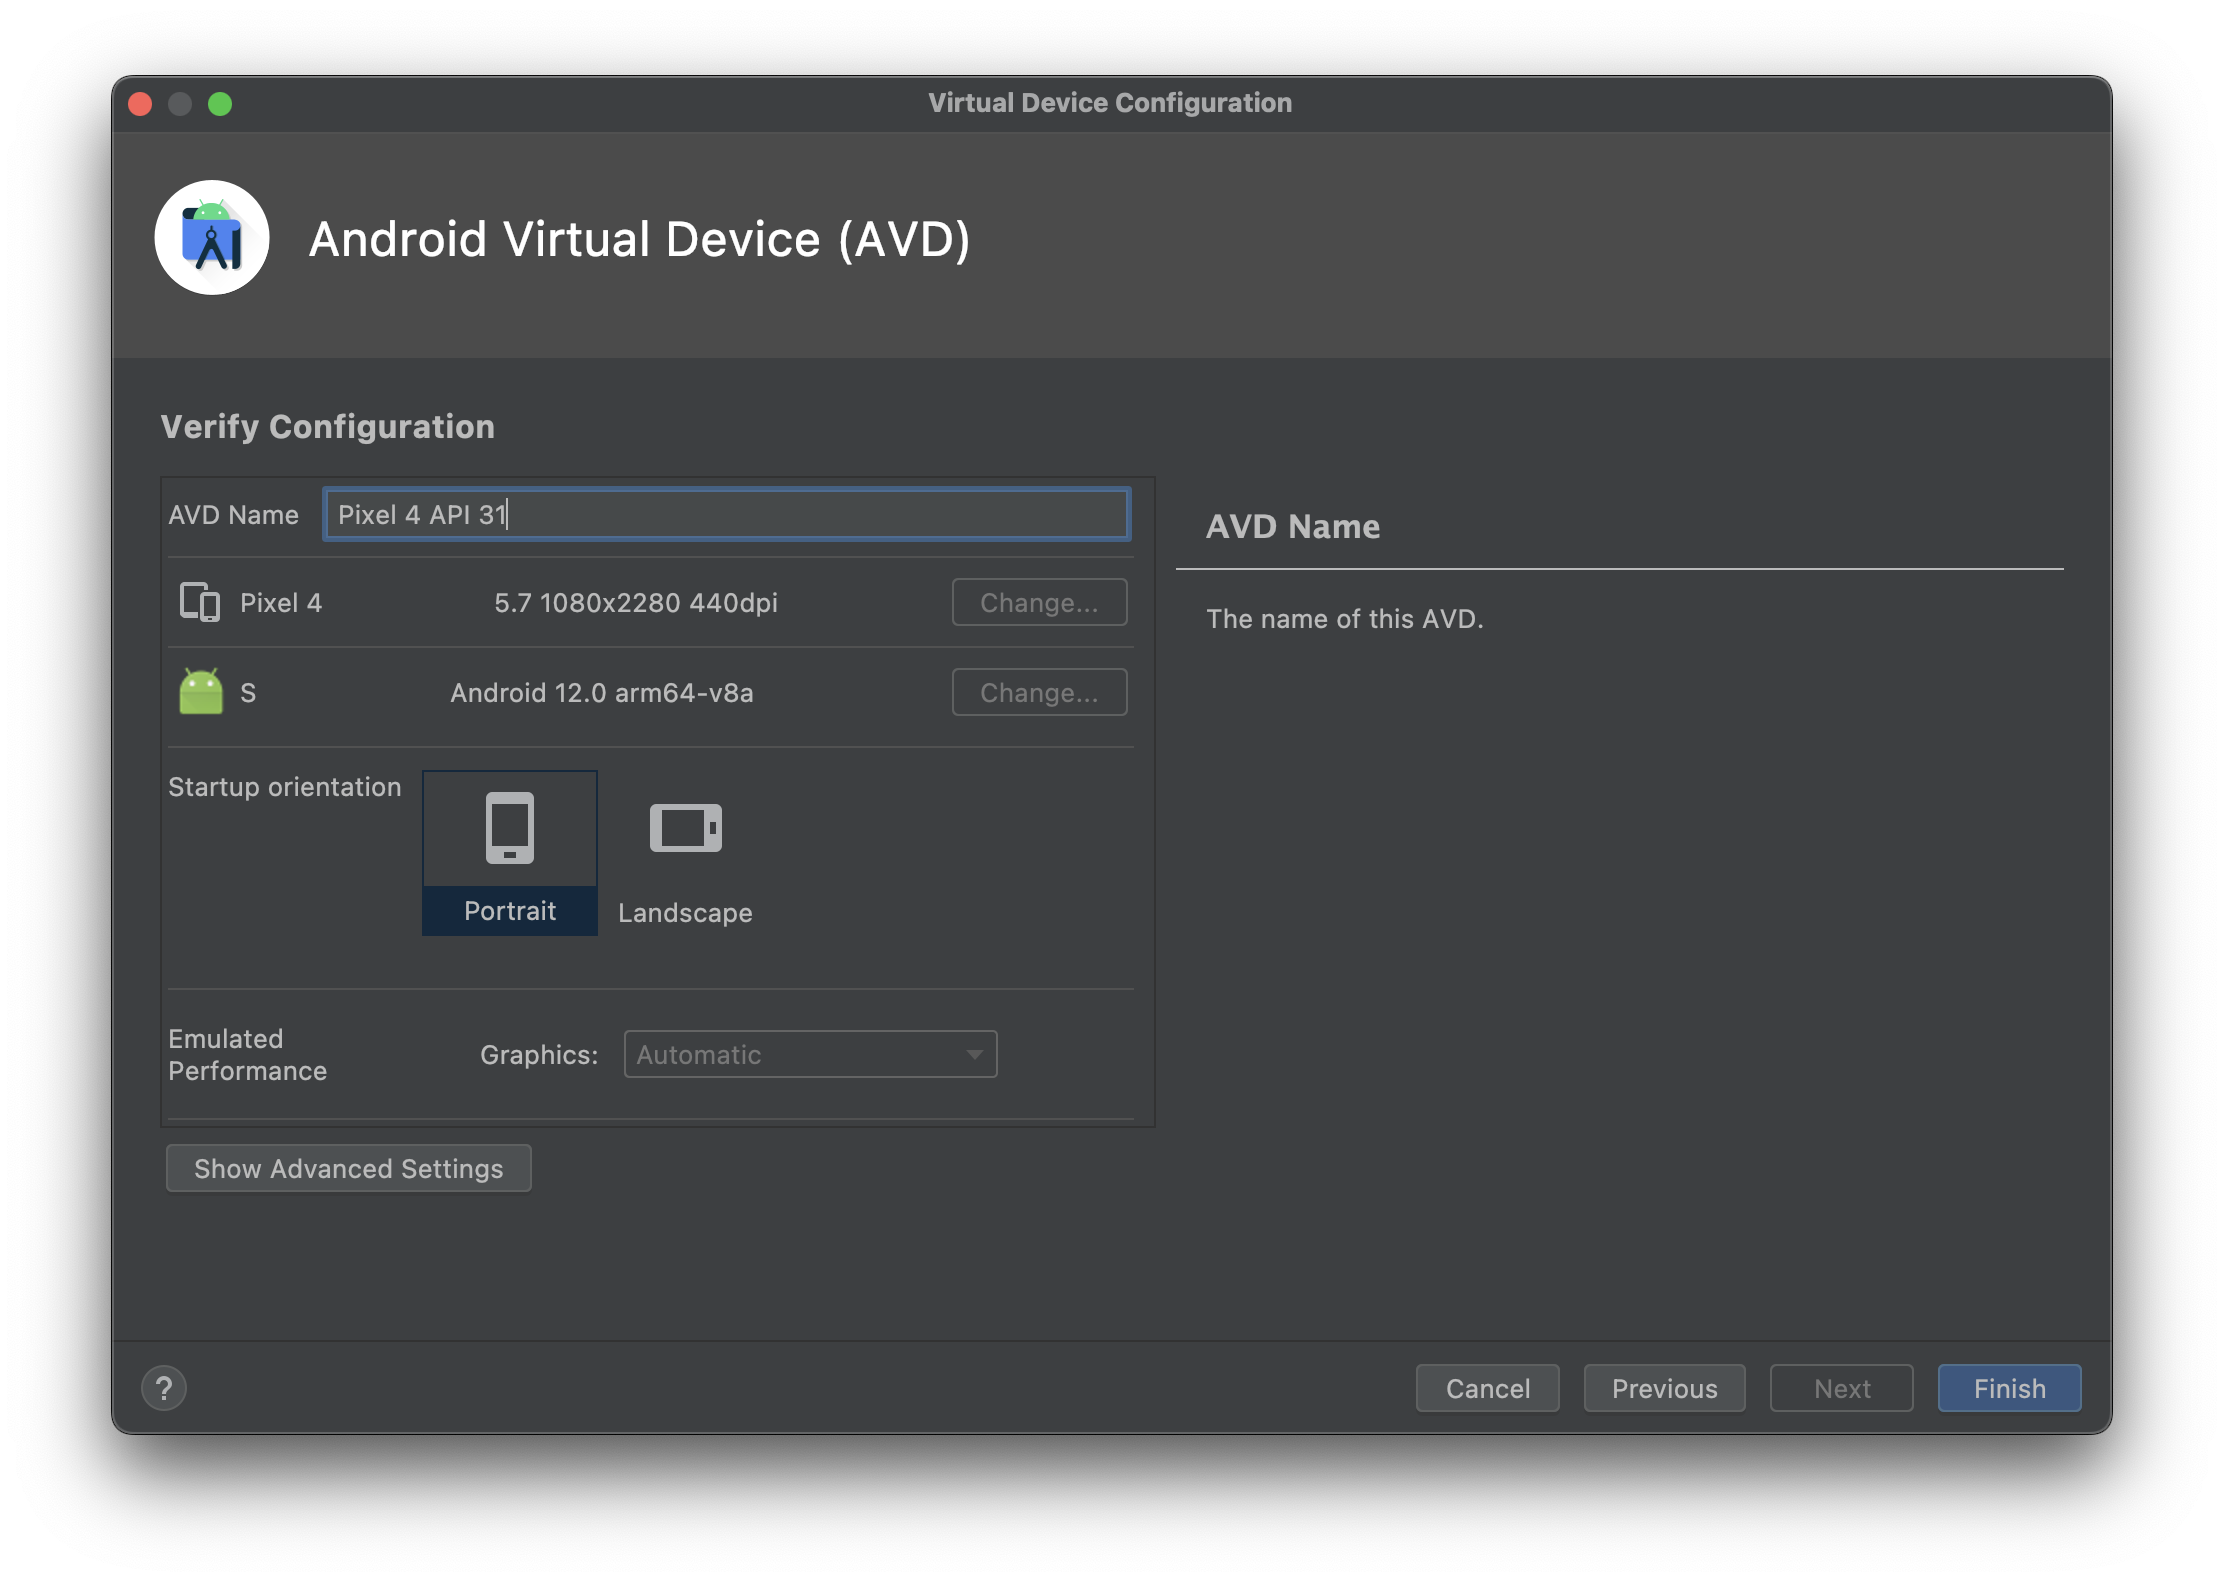
Task: Click the disabled Next button
Action: click(1840, 1388)
